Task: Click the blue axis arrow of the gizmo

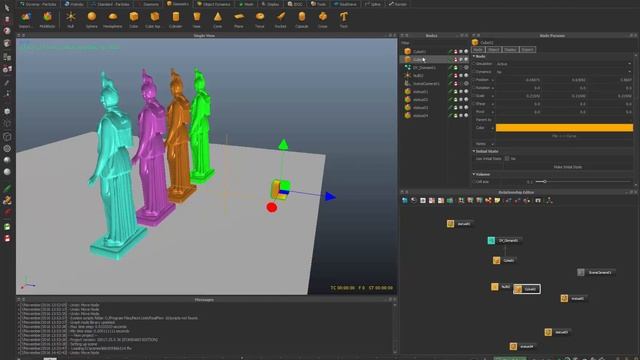Action: pyautogui.click(x=330, y=197)
